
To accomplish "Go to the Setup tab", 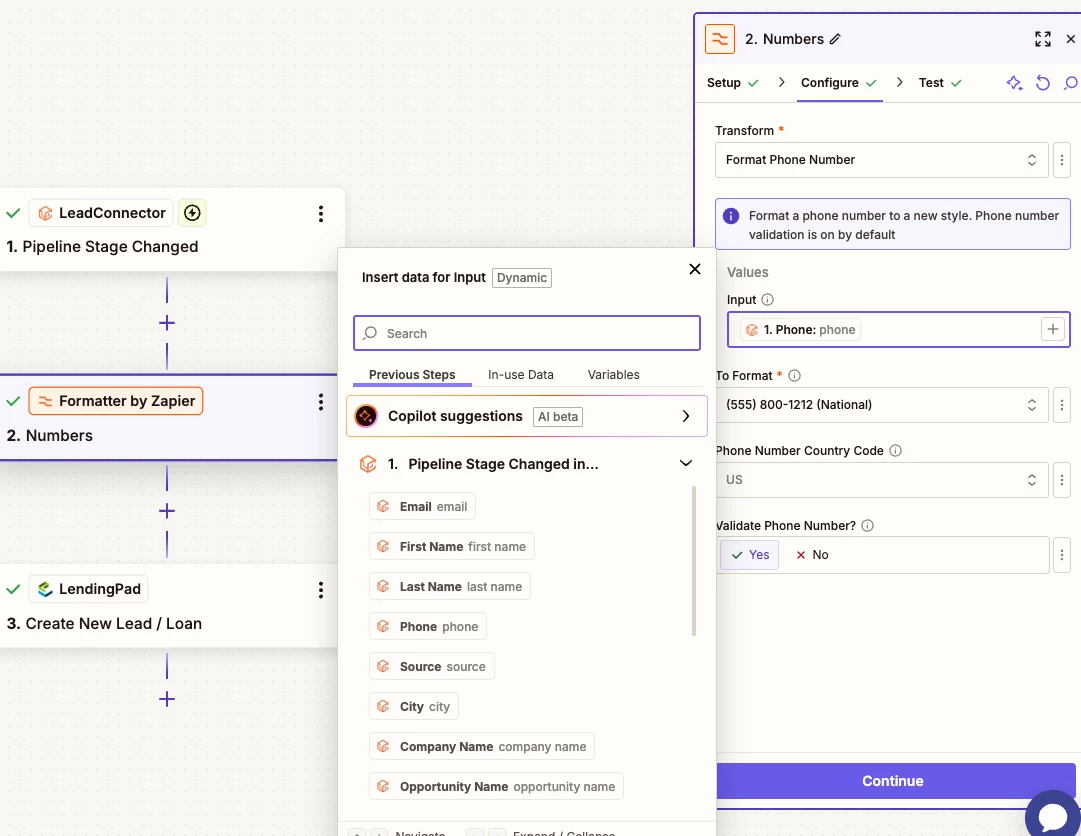I will 732,83.
